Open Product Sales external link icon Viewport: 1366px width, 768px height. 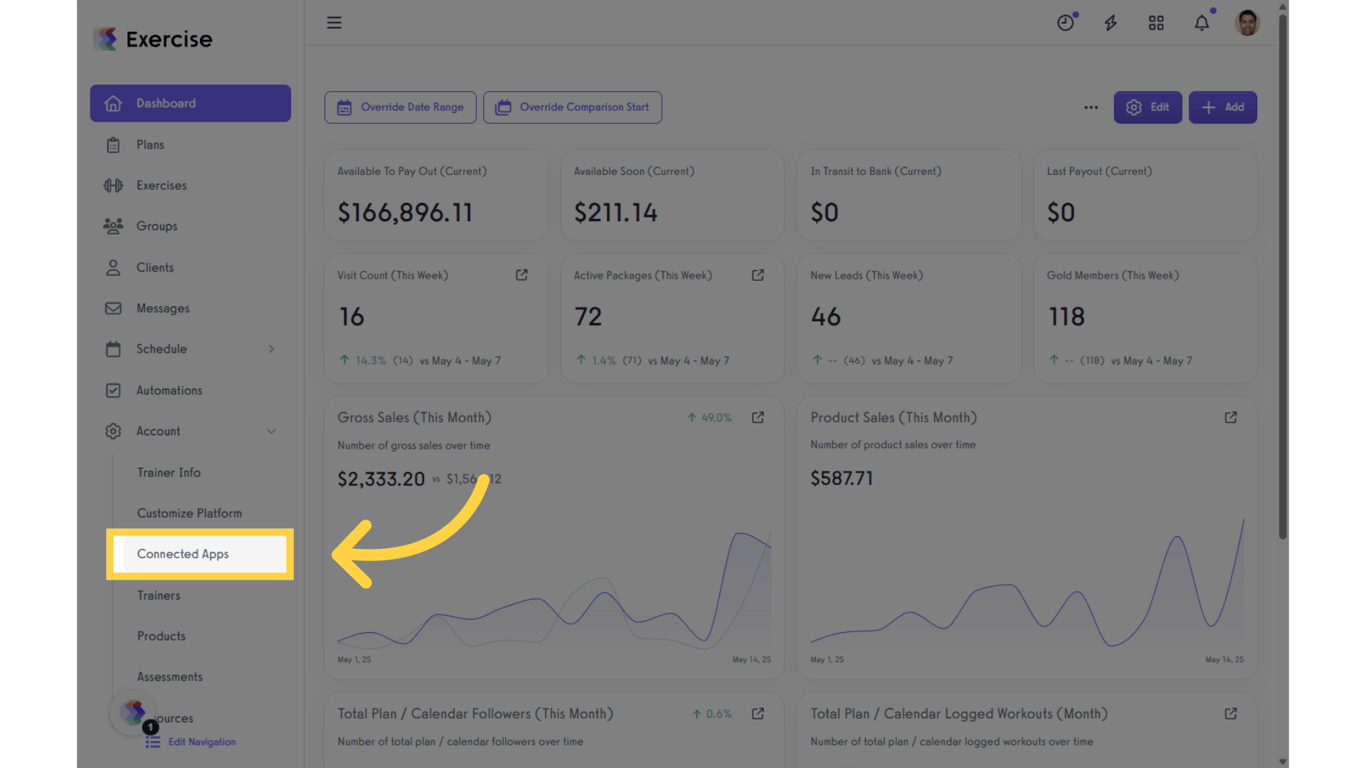coord(1231,418)
